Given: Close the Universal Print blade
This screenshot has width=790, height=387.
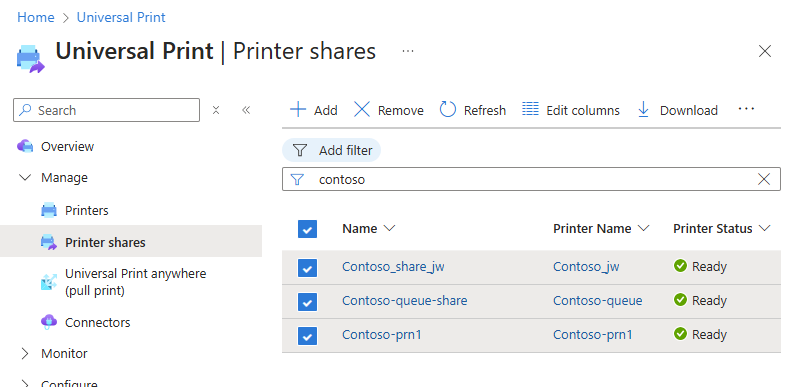Looking at the screenshot, I should [x=765, y=51].
